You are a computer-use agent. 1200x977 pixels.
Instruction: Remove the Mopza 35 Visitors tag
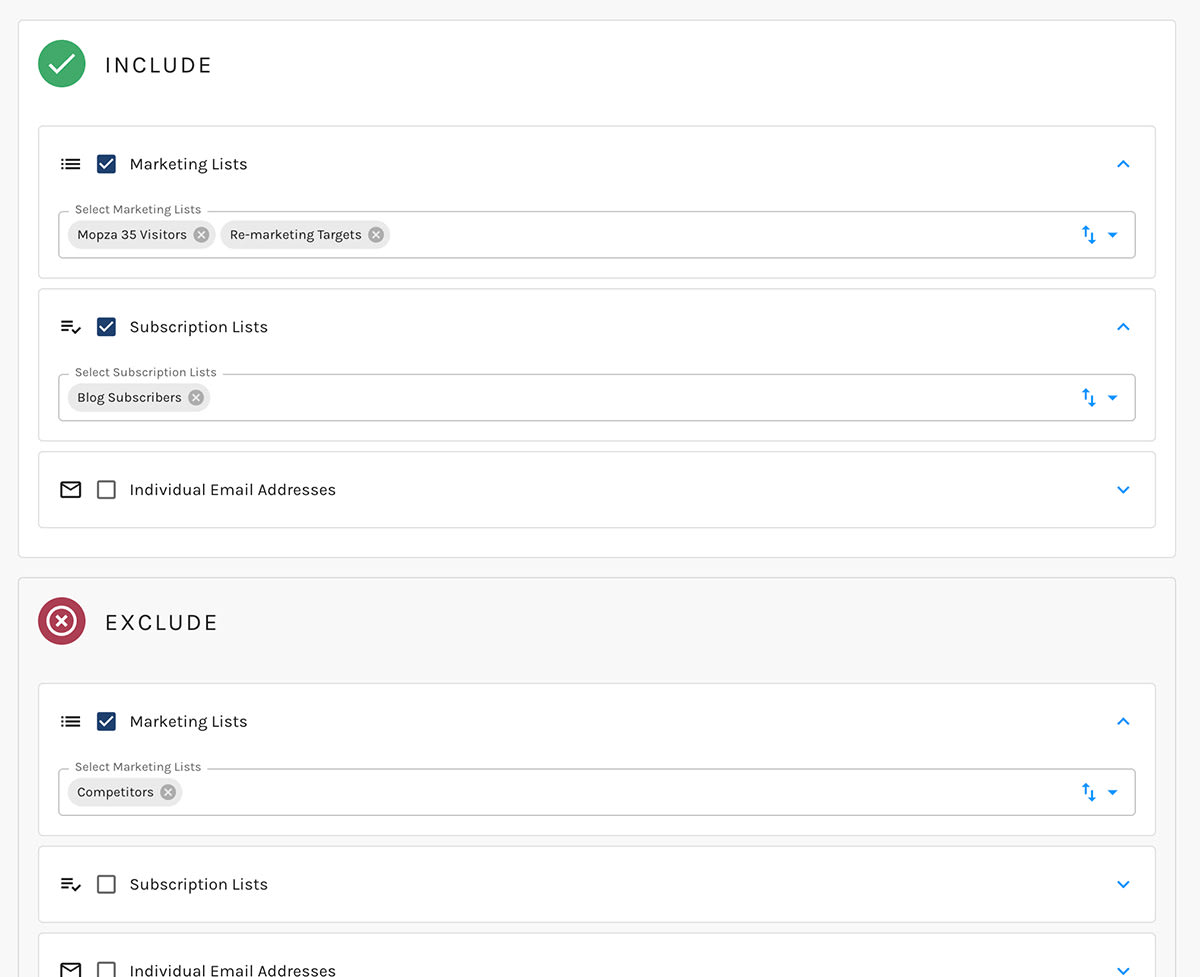(x=201, y=234)
